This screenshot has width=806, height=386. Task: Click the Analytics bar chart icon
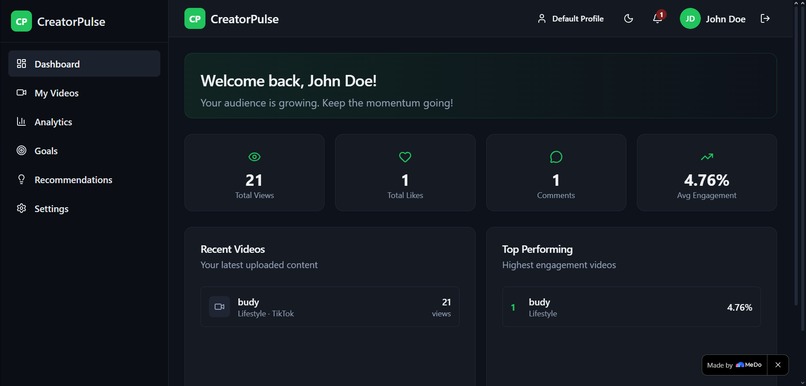pyautogui.click(x=21, y=122)
